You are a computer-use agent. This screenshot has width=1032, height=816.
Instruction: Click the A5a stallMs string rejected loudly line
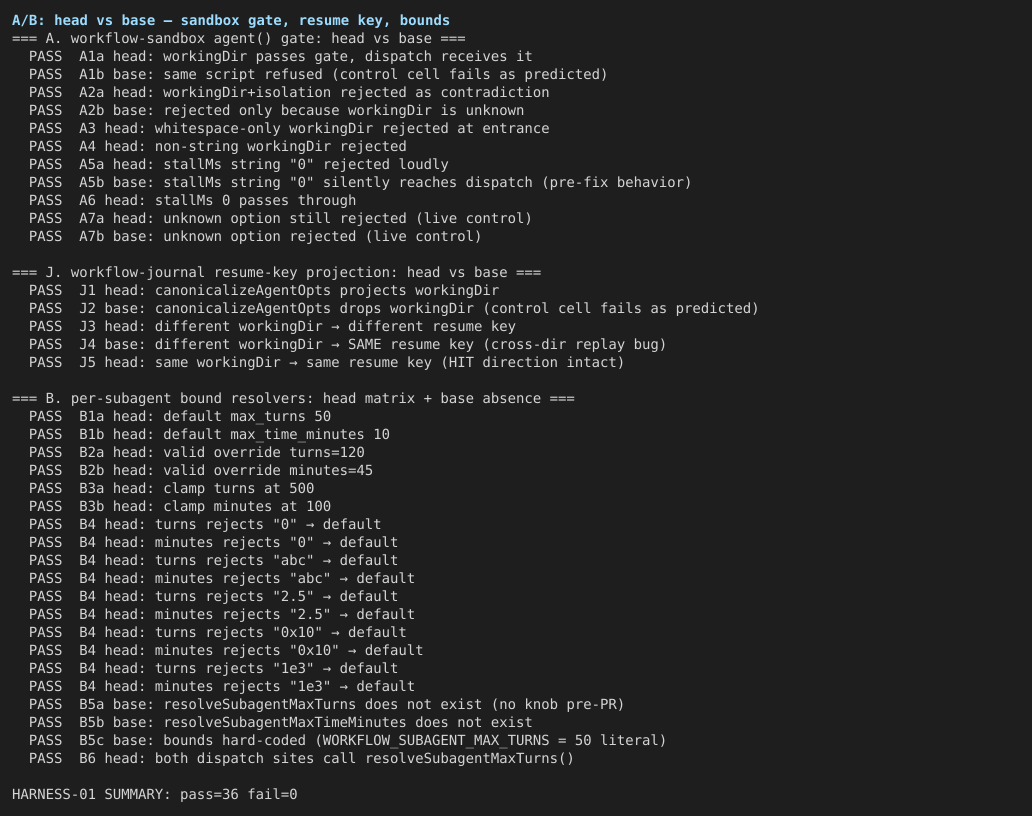(238, 165)
